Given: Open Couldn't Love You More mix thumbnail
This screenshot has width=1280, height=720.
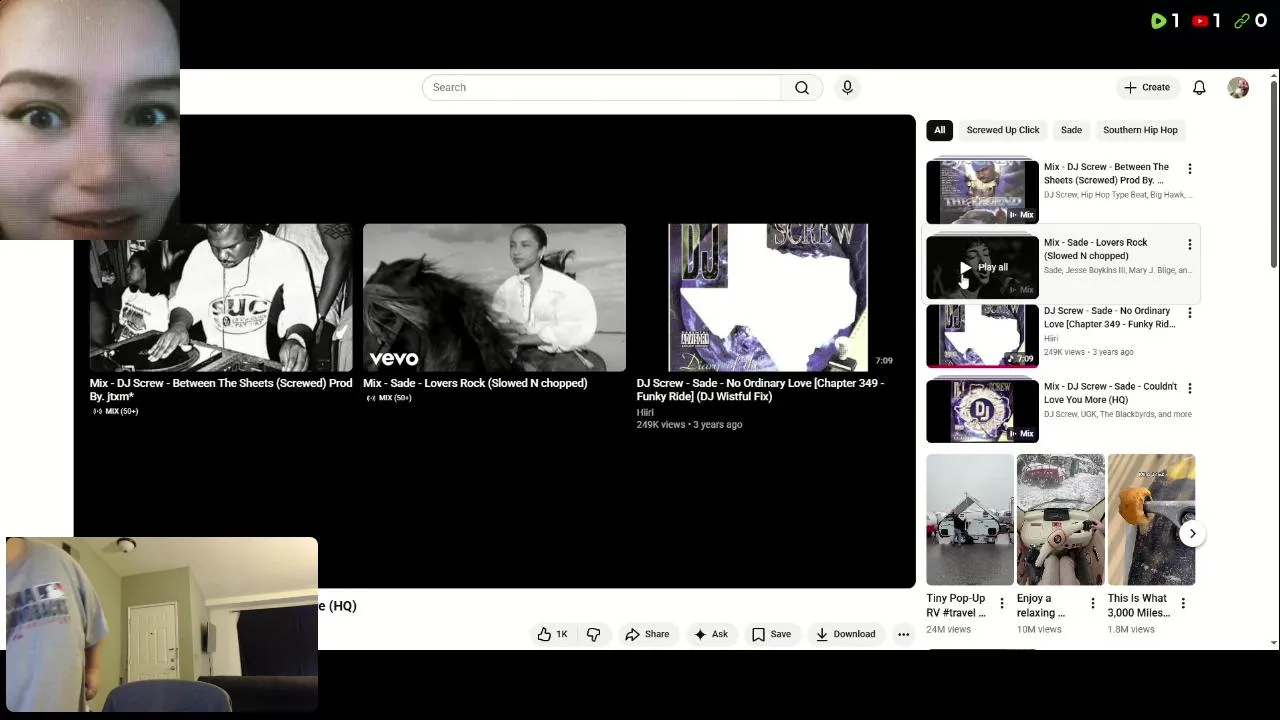Looking at the screenshot, I should point(982,411).
